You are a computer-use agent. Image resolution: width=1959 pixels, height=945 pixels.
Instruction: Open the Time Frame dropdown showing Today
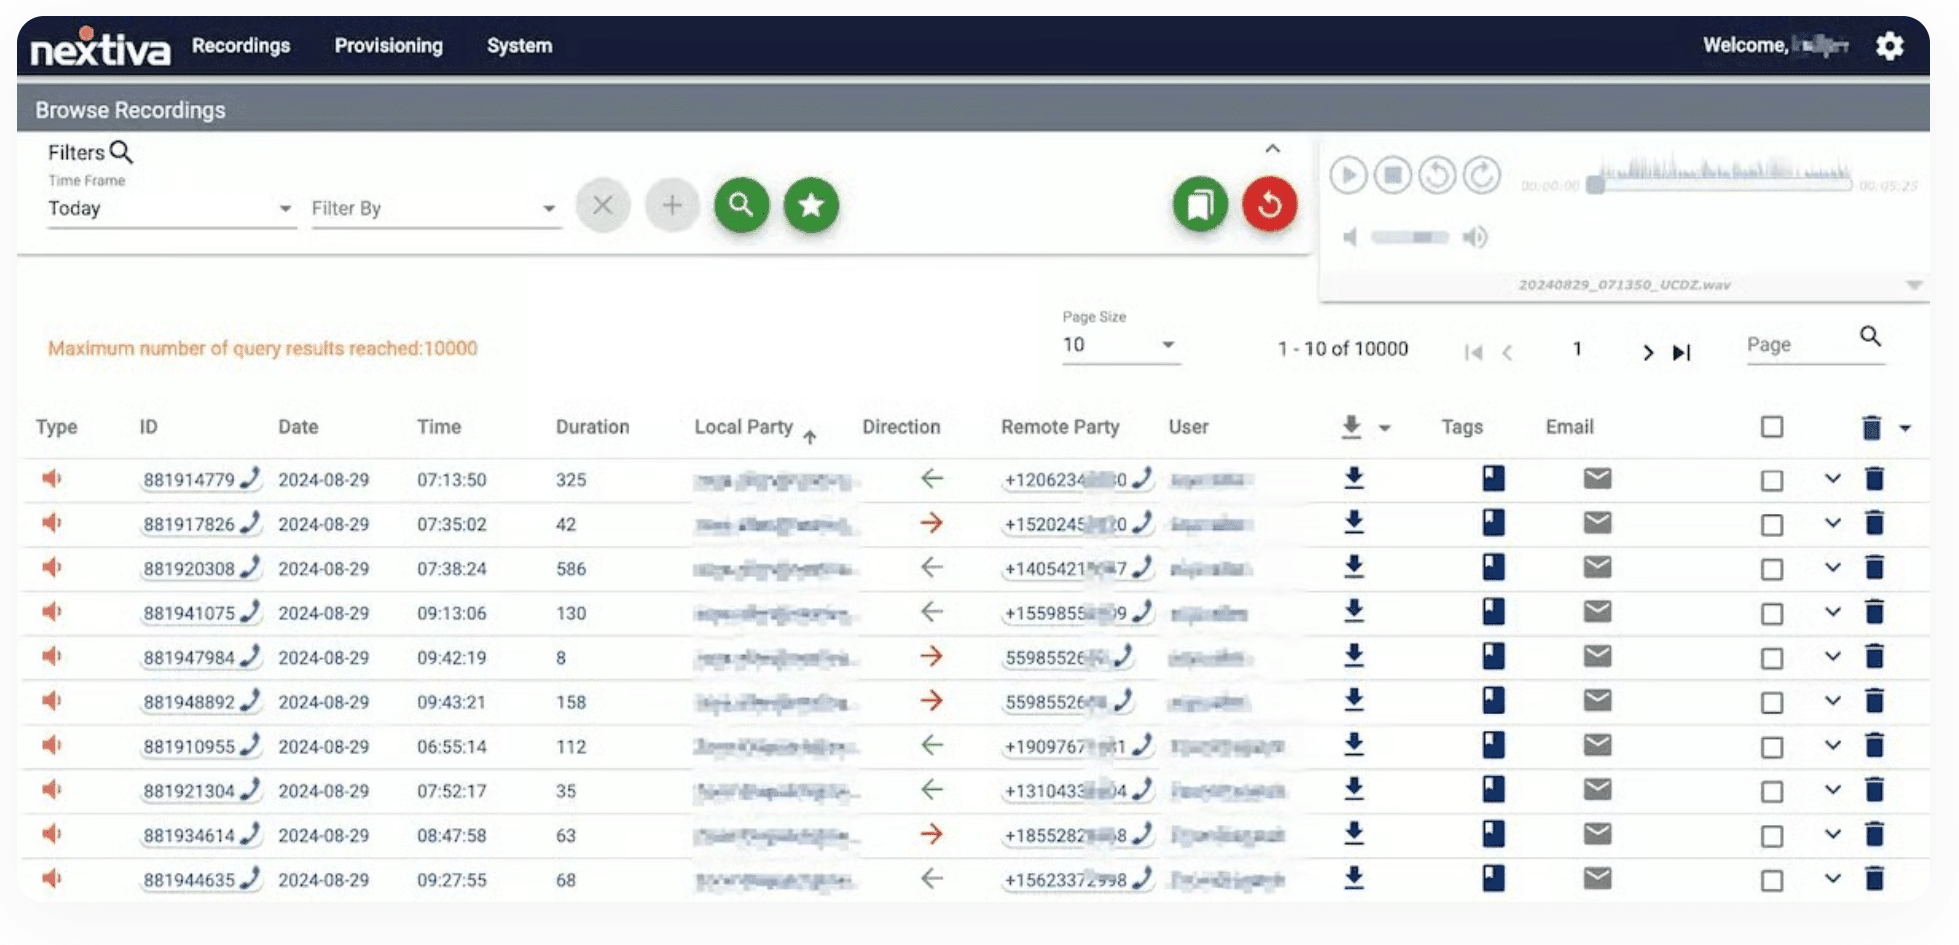click(x=170, y=208)
